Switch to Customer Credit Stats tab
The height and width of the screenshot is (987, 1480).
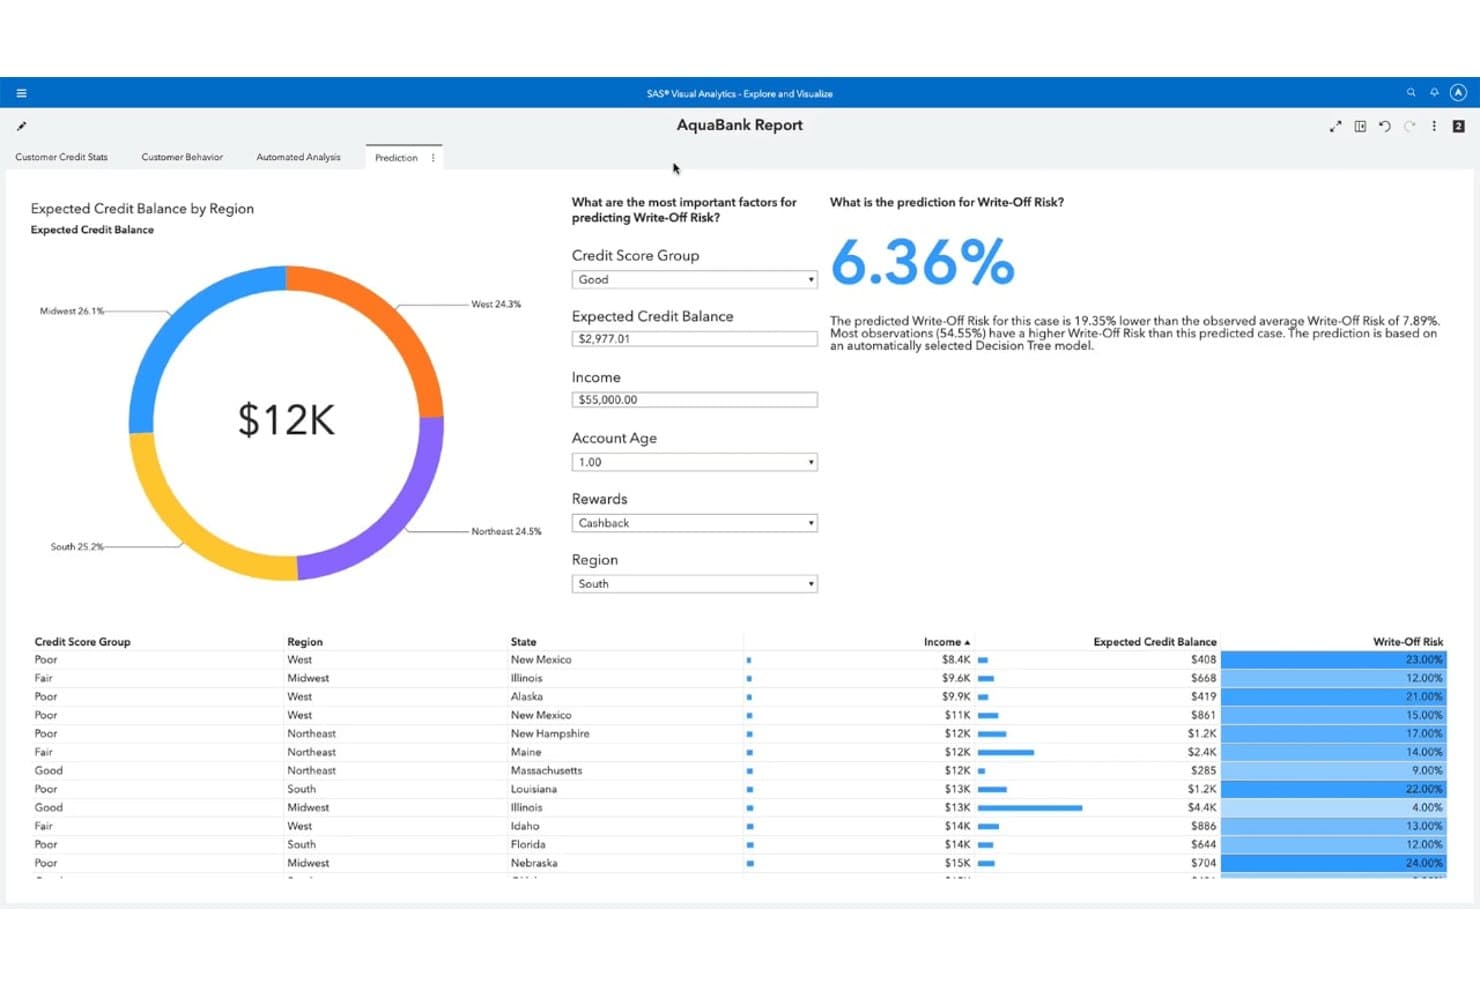tap(61, 157)
